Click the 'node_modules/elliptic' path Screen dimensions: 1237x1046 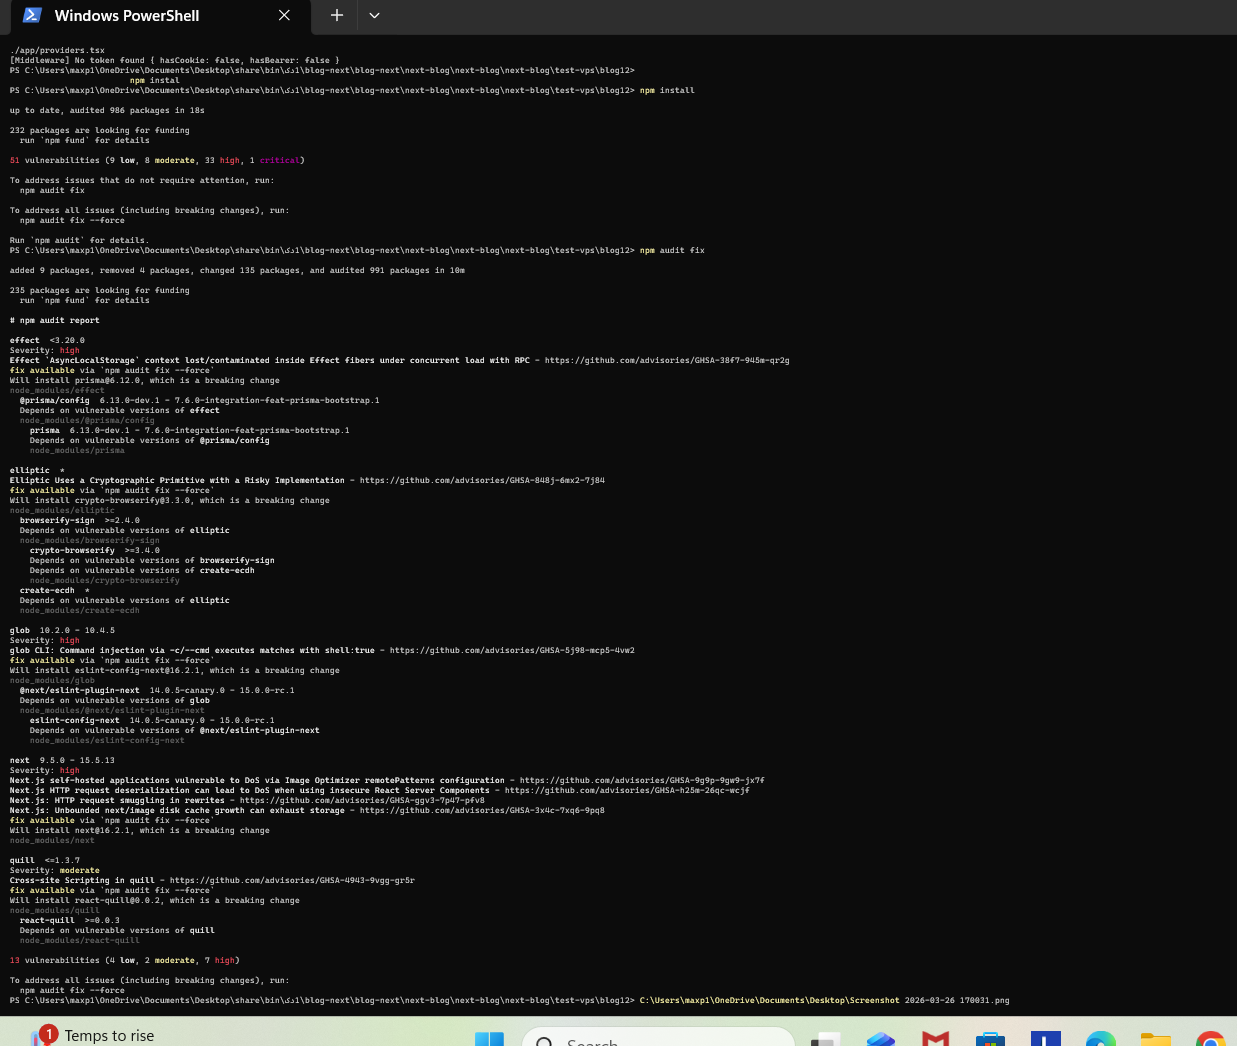pos(62,510)
